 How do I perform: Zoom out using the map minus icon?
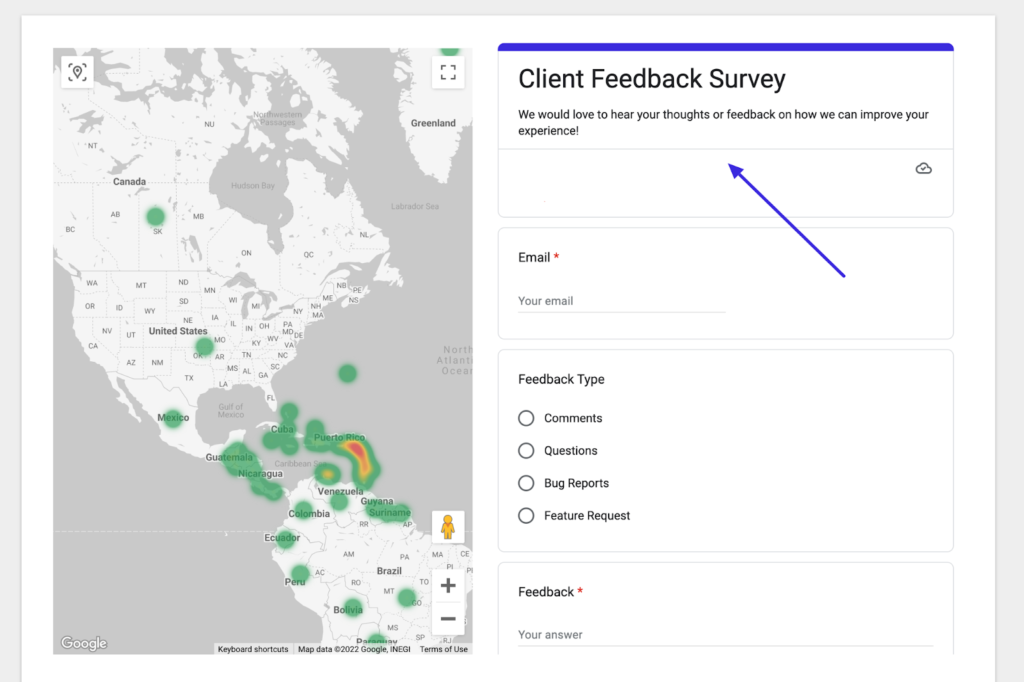(x=447, y=619)
